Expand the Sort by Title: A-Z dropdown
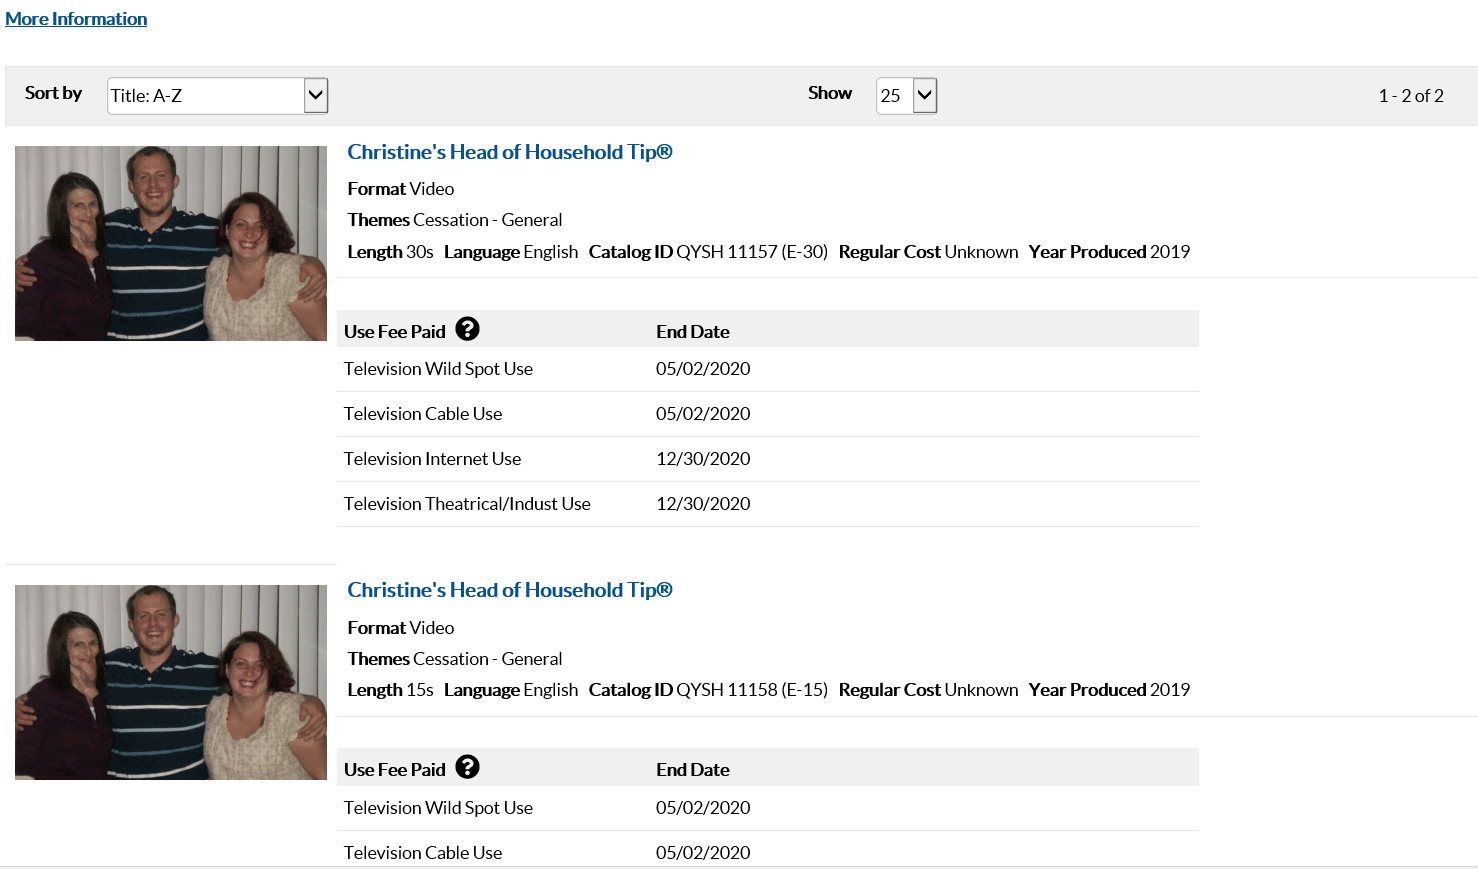This screenshot has height=869, width=1478. click(217, 96)
